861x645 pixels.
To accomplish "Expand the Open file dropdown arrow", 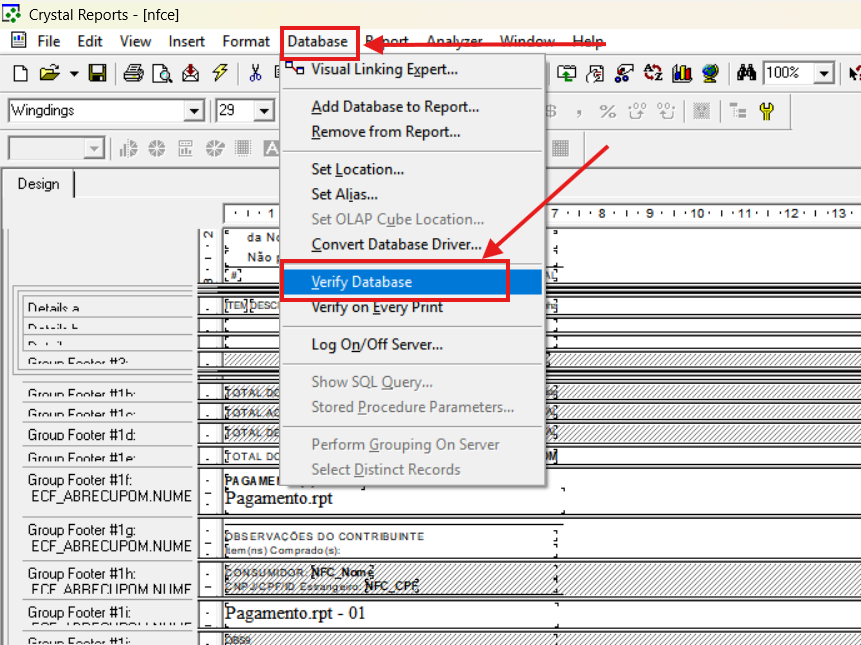I will pos(74,73).
